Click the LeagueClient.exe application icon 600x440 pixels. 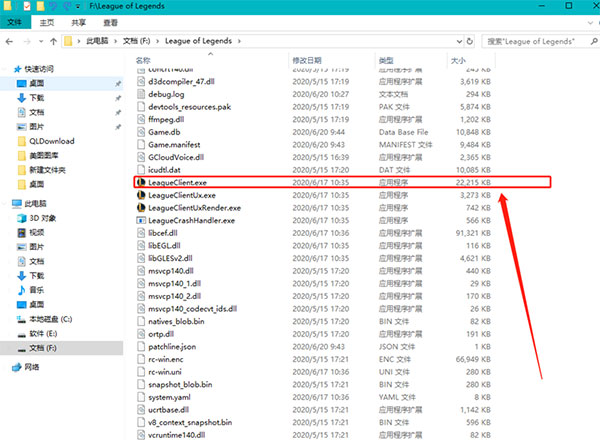[141, 183]
